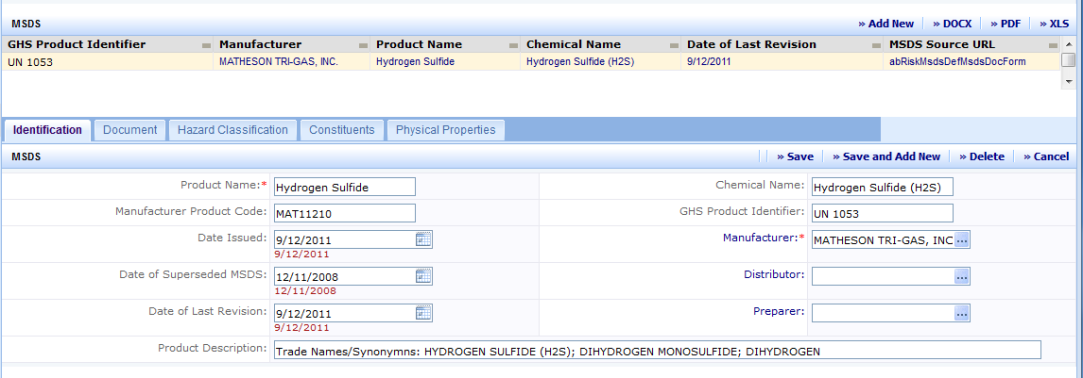Open MATHESON TRI-GAS, INC. manufacturer link
This screenshot has width=1083, height=378.
pos(278,62)
